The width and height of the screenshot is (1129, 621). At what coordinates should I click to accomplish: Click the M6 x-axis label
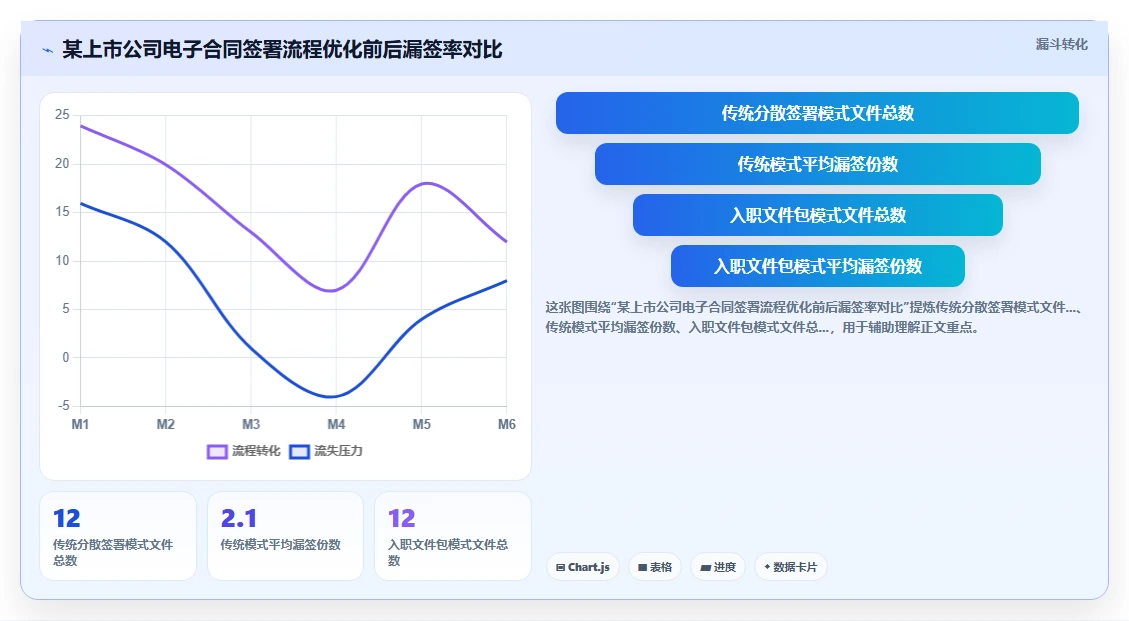click(507, 424)
